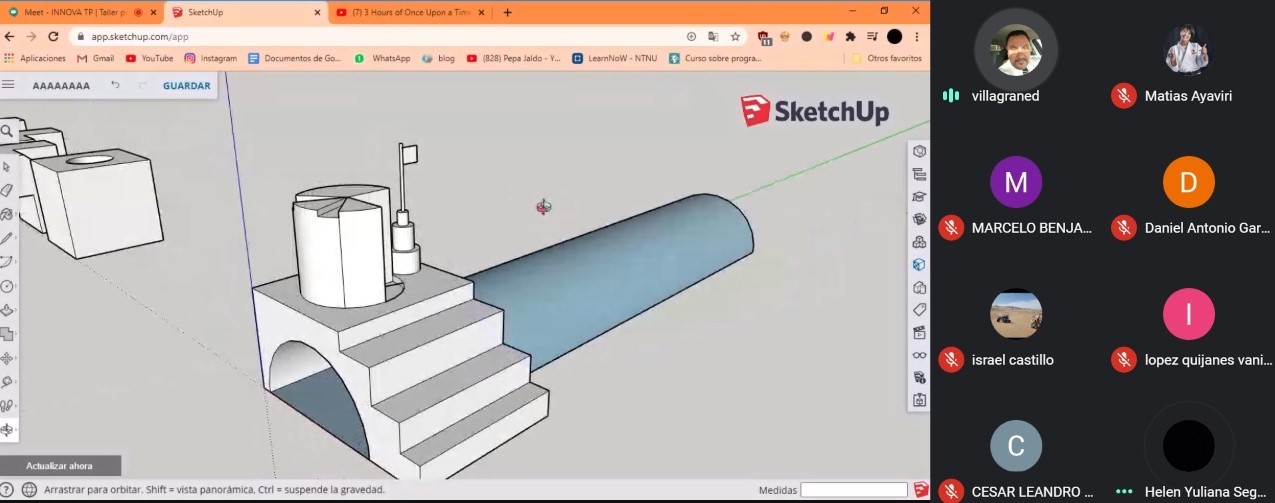1275x503 pixels.
Task: Open the highlighted blue Materials cube panel
Action: point(919,265)
